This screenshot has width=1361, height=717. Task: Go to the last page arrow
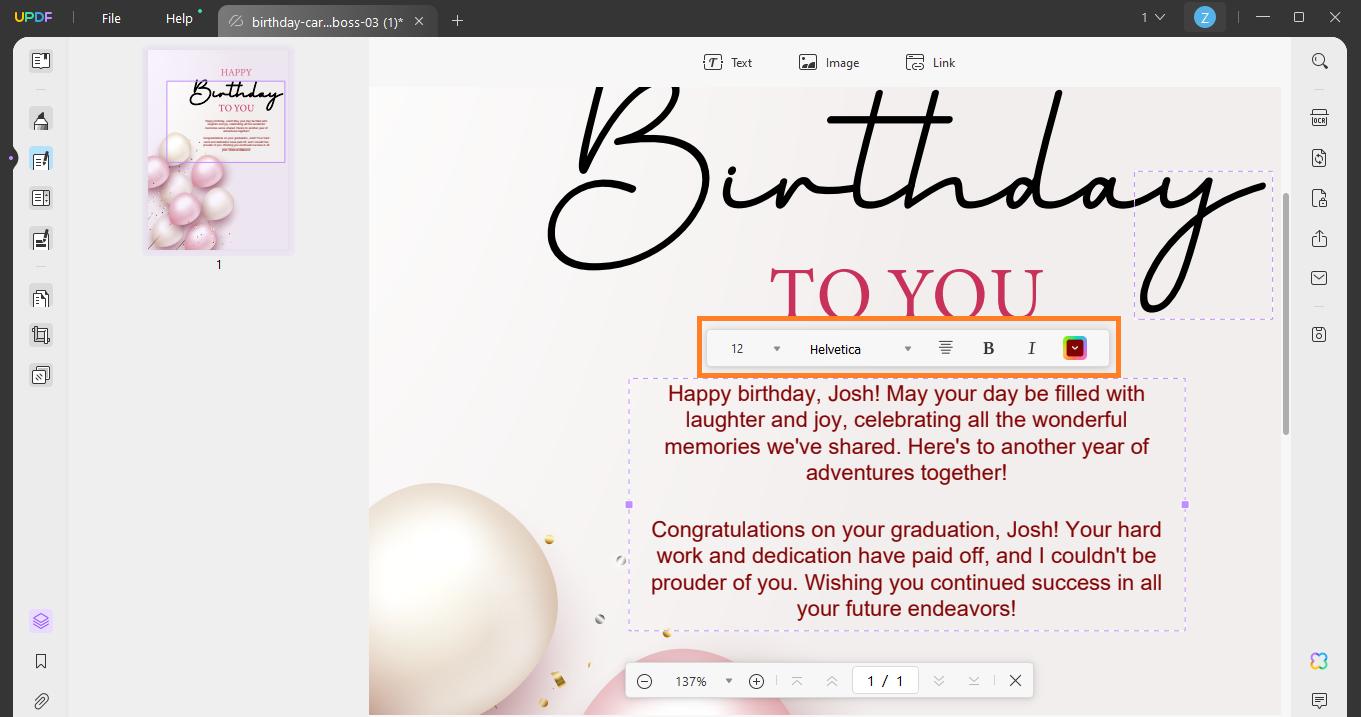(x=973, y=681)
